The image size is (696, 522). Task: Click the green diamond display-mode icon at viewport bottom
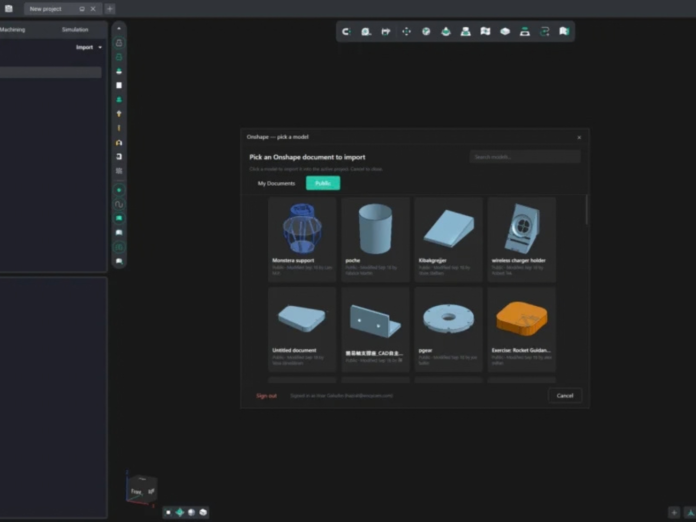click(180, 512)
